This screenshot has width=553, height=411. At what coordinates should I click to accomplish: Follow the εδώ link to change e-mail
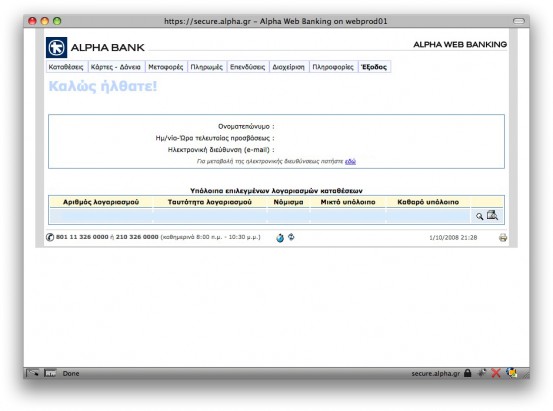click(350, 161)
